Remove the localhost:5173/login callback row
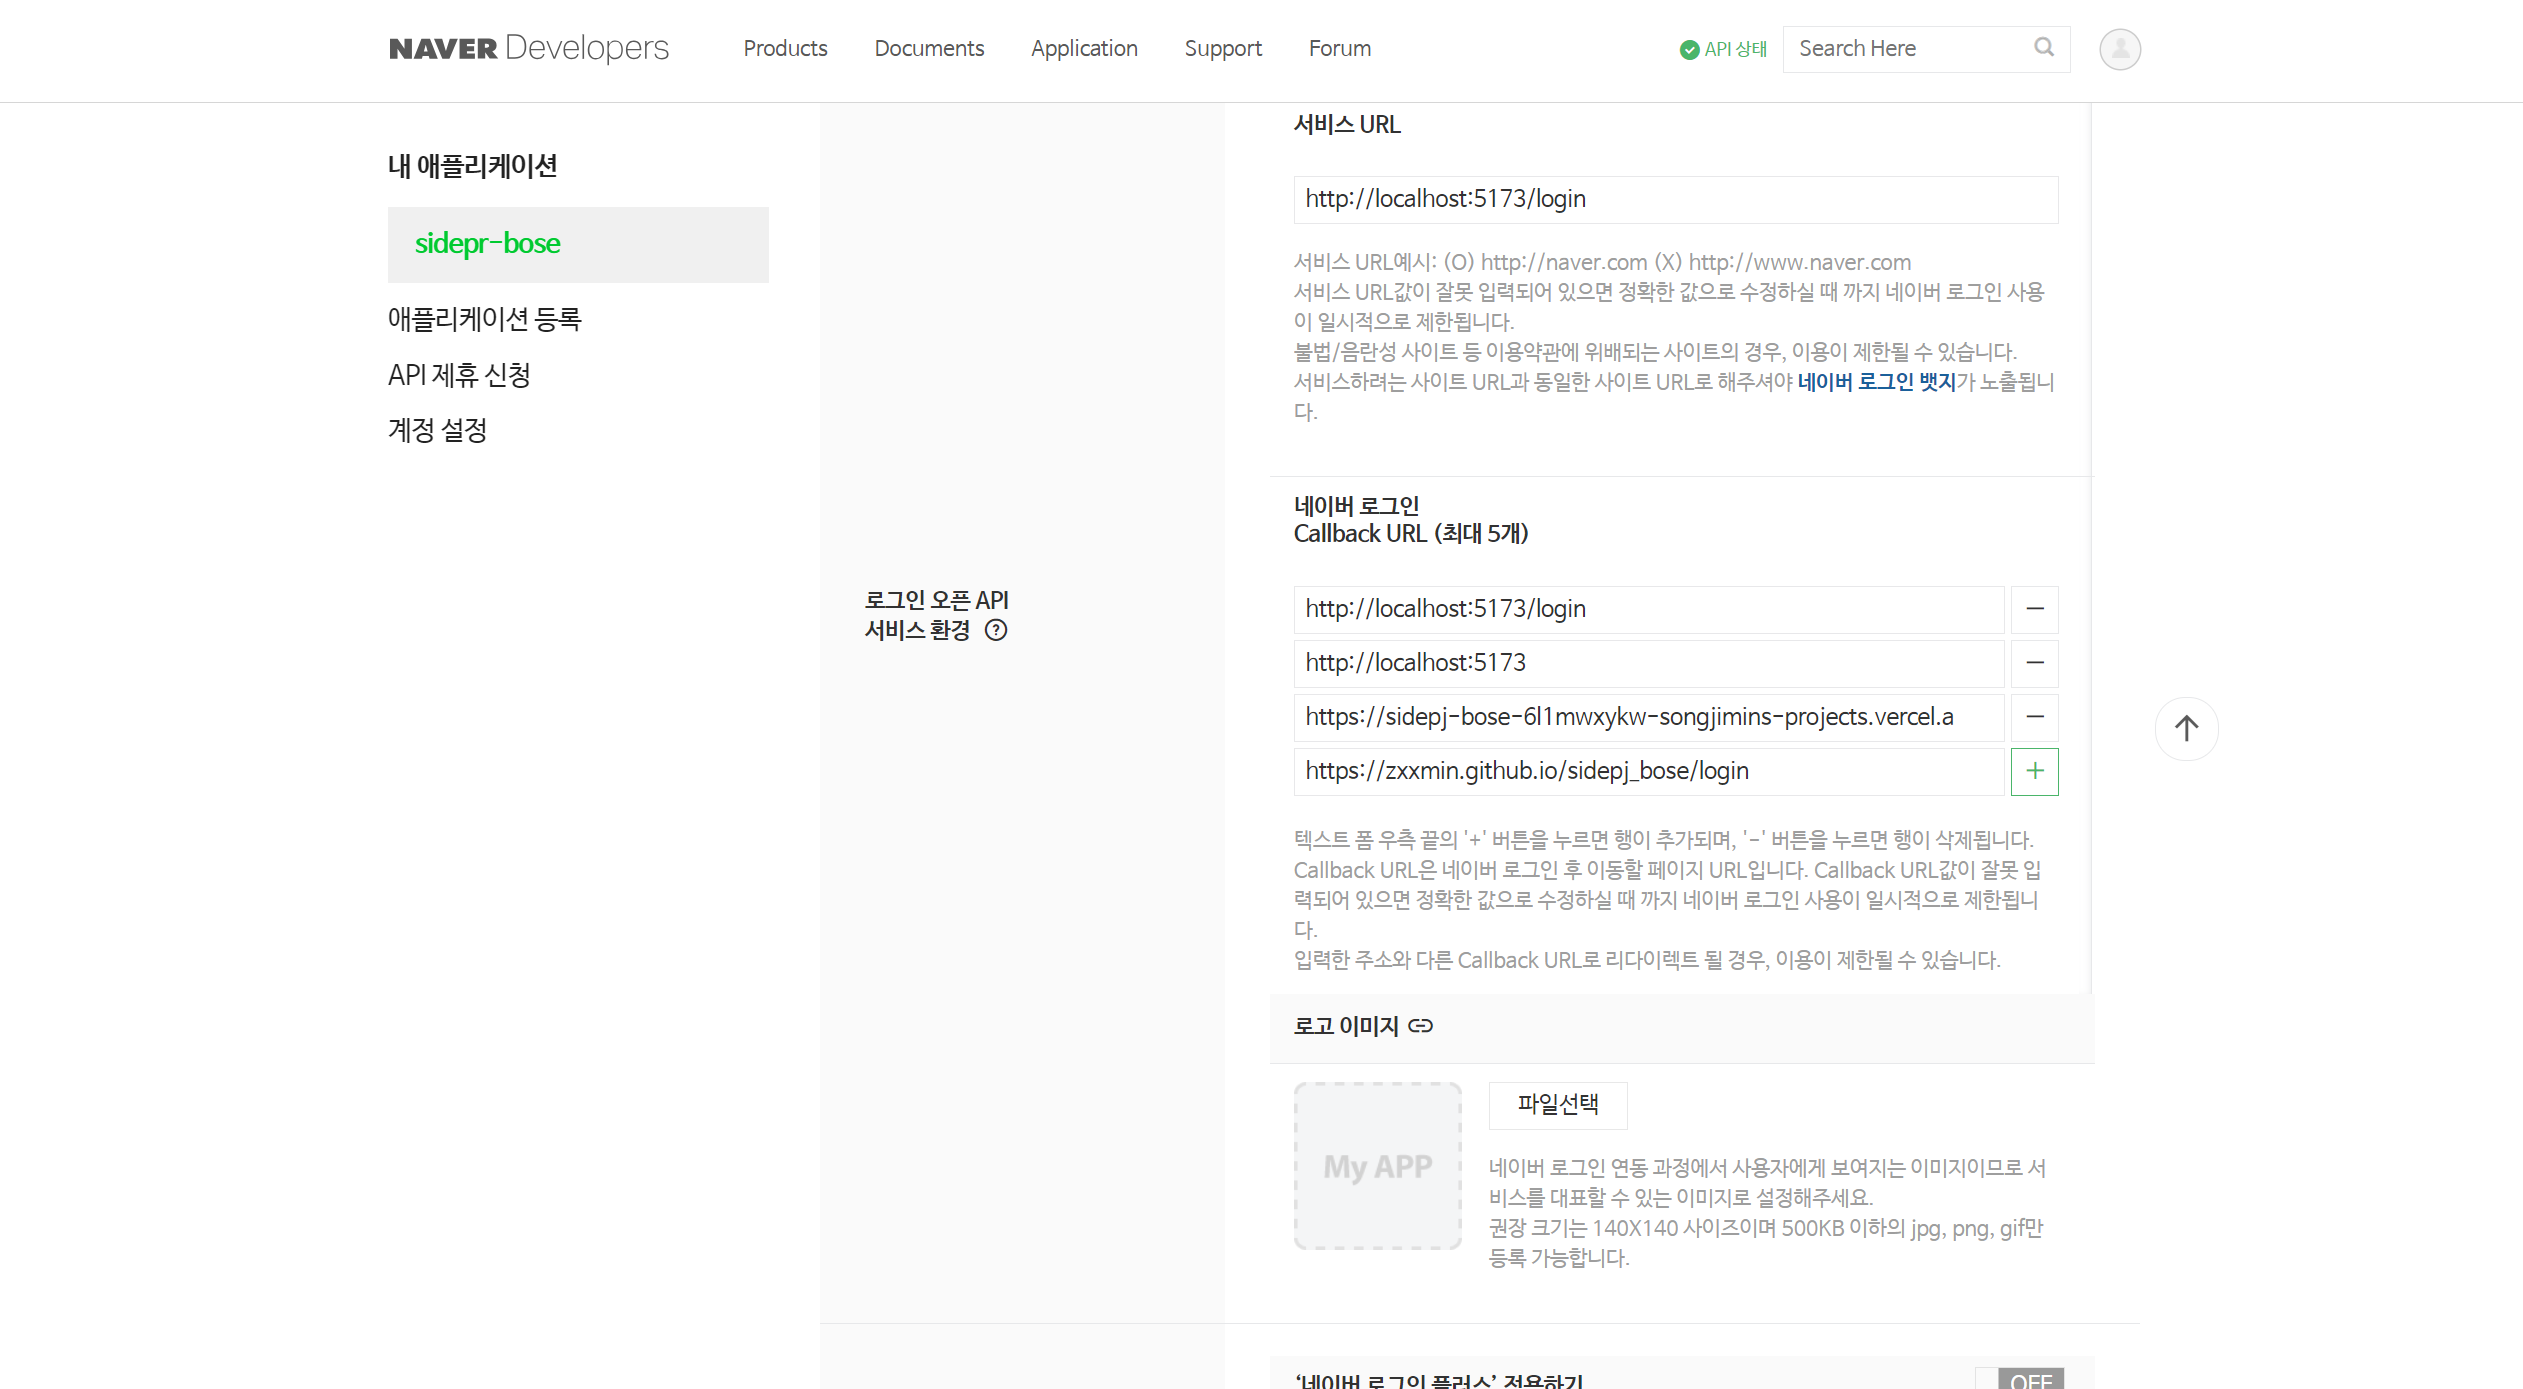This screenshot has width=2523, height=1389. click(x=2034, y=609)
